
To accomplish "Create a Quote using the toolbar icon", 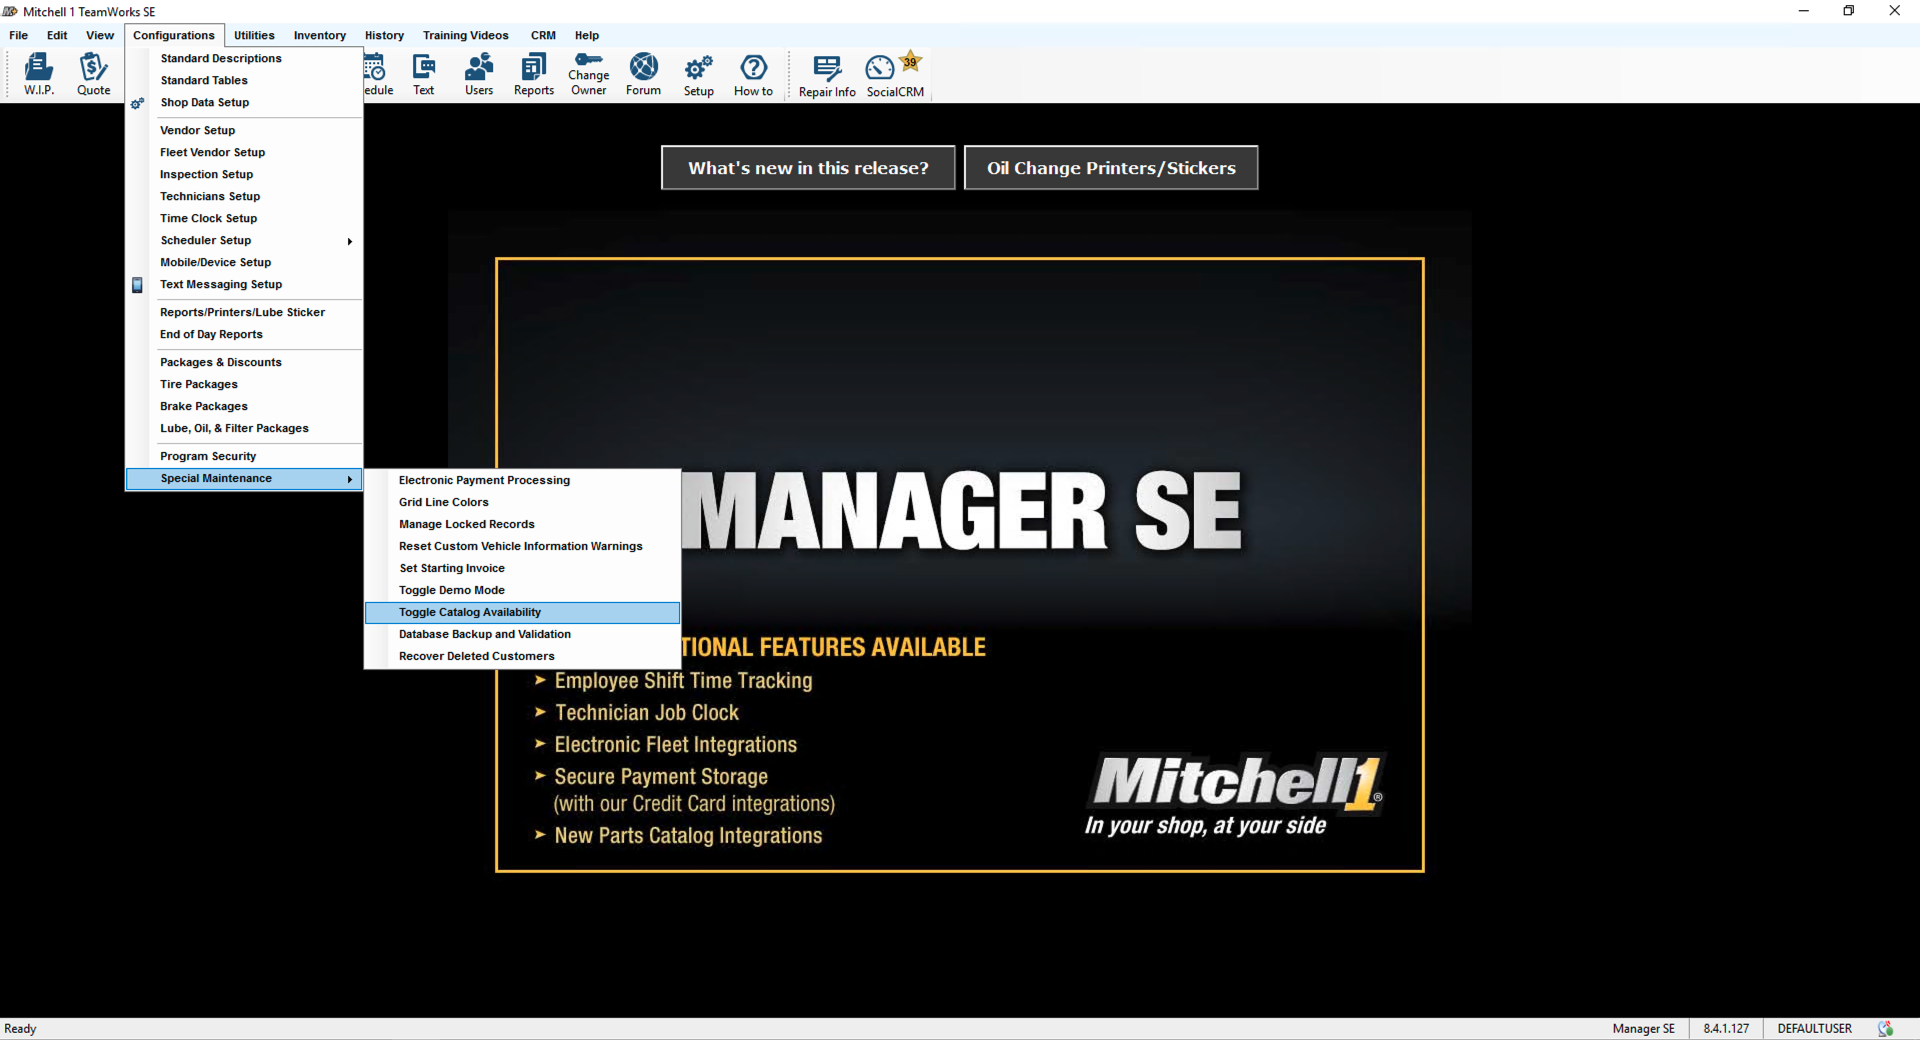I will (94, 73).
